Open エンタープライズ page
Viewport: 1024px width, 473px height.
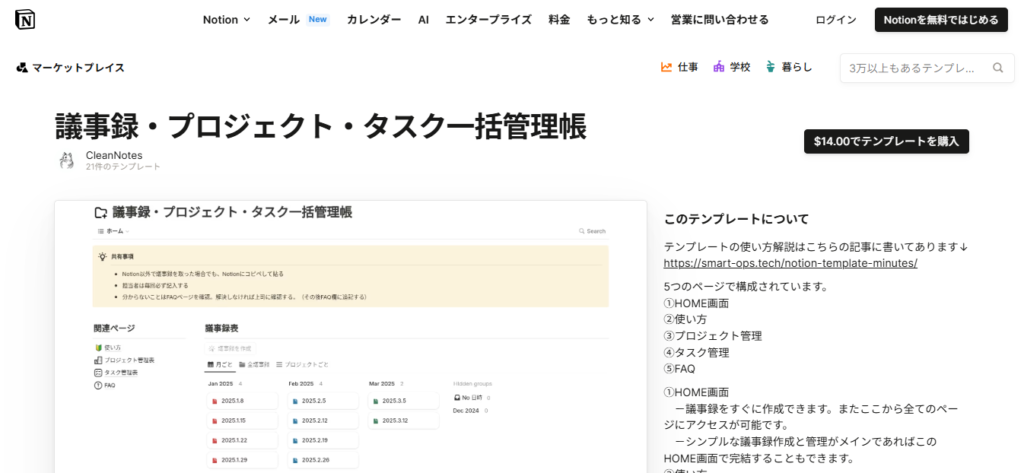point(488,20)
